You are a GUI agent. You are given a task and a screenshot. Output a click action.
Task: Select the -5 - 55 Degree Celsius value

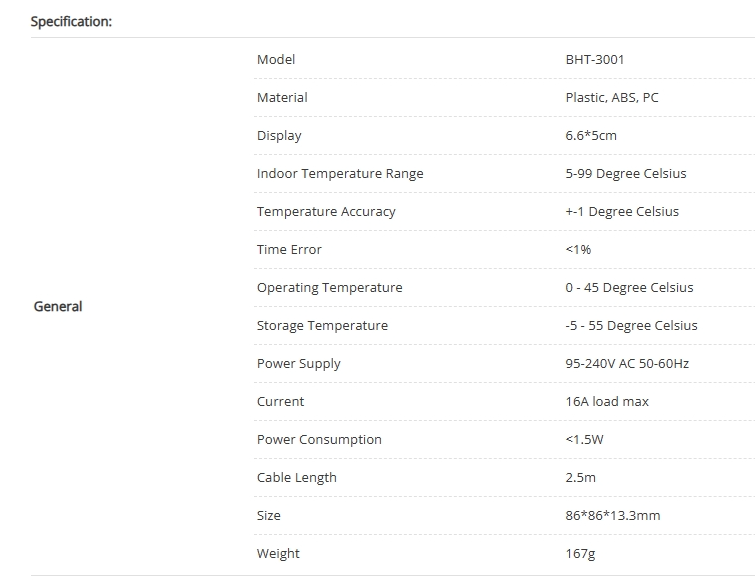click(x=632, y=326)
